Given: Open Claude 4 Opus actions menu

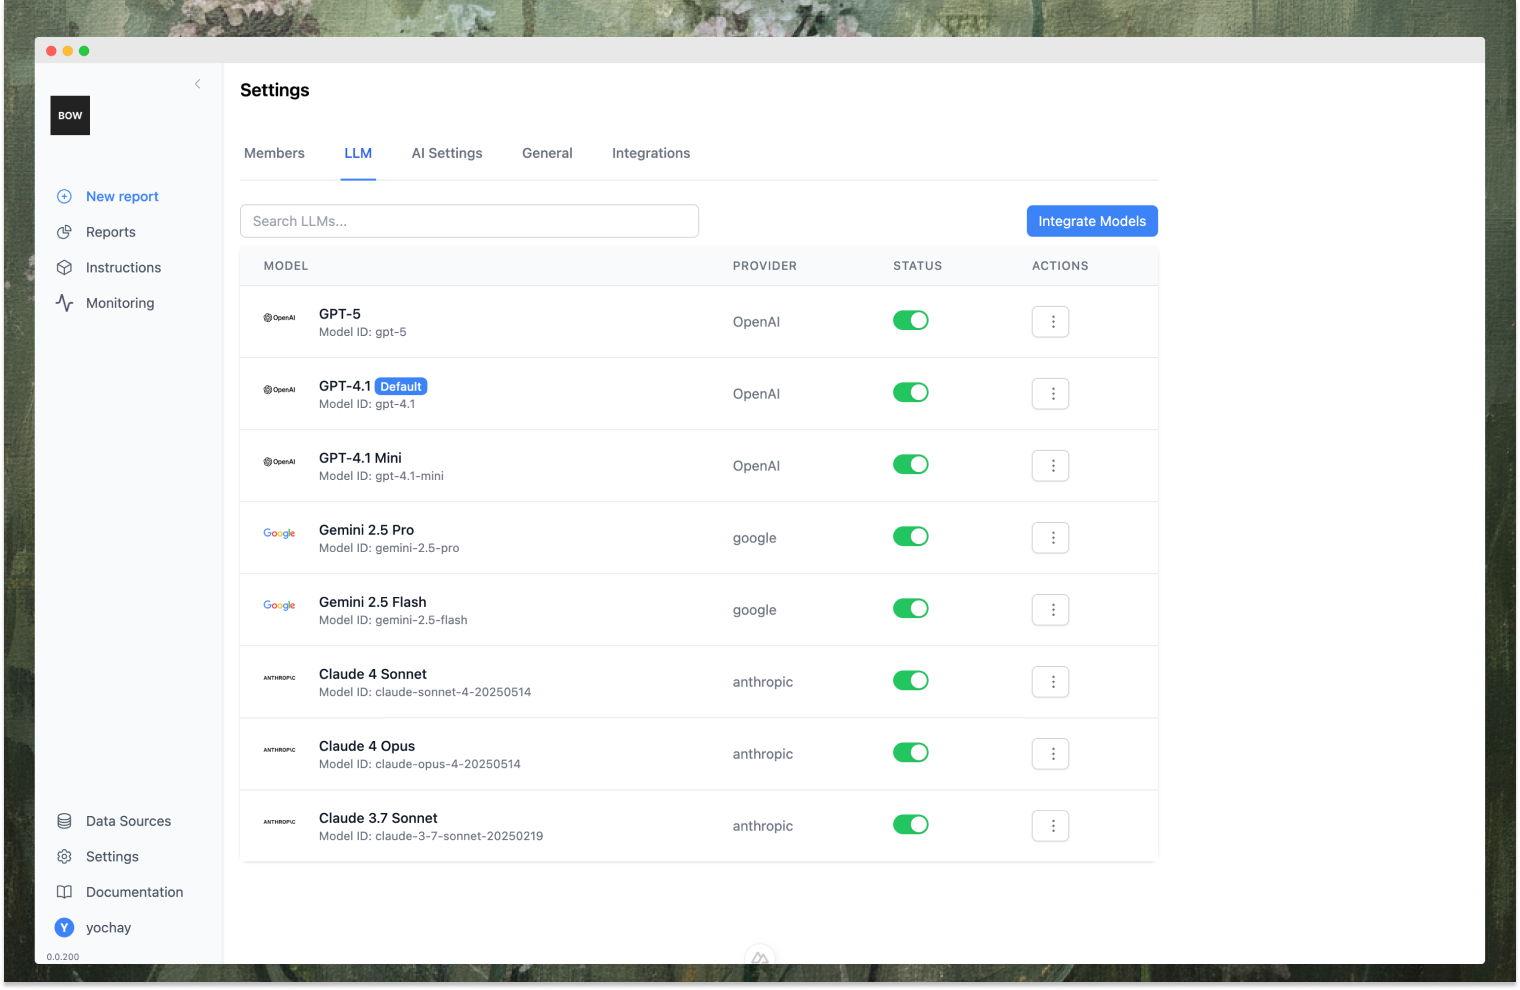Looking at the screenshot, I should click(x=1051, y=754).
